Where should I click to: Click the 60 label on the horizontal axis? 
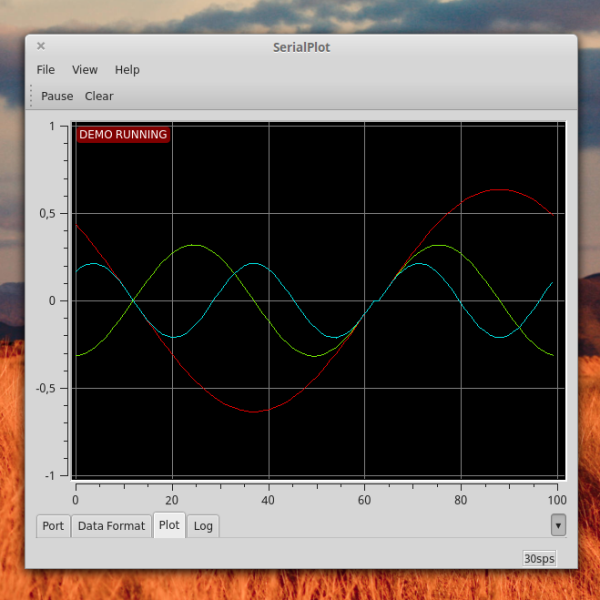coord(364,500)
